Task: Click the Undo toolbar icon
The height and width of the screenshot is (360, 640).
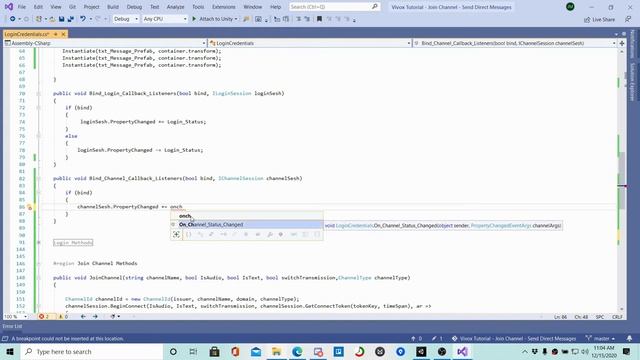Action: [x=83, y=19]
